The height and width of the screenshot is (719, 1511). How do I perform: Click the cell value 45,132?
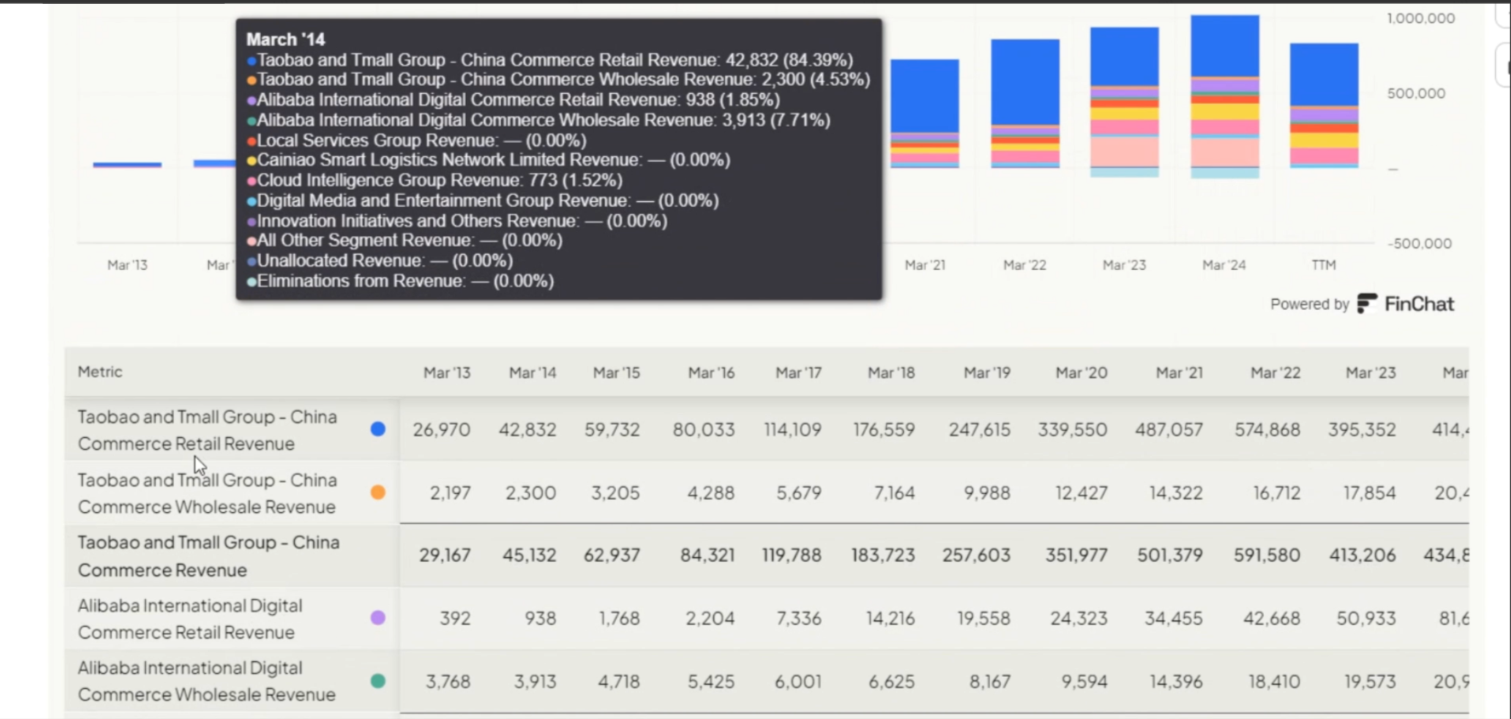click(528, 555)
